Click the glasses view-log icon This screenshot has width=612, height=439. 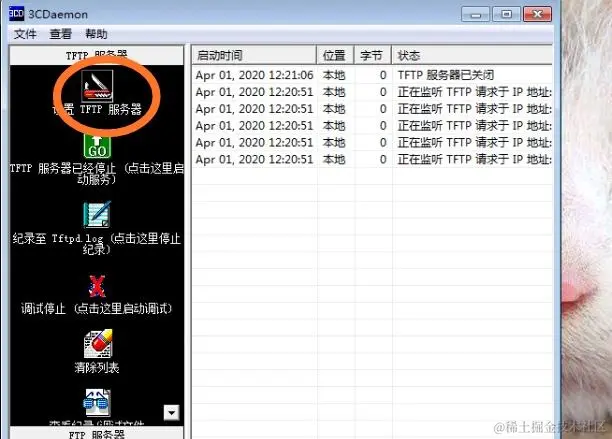(x=97, y=403)
